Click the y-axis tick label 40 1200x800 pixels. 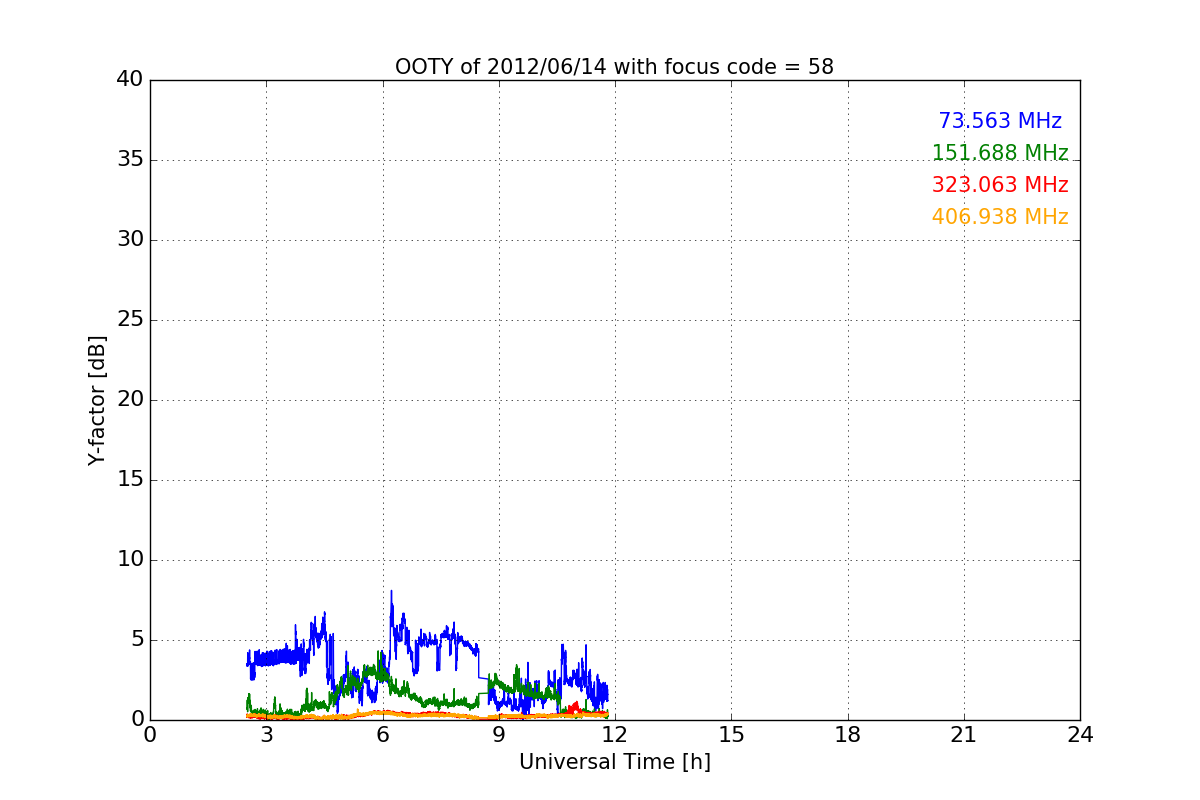(x=130, y=80)
